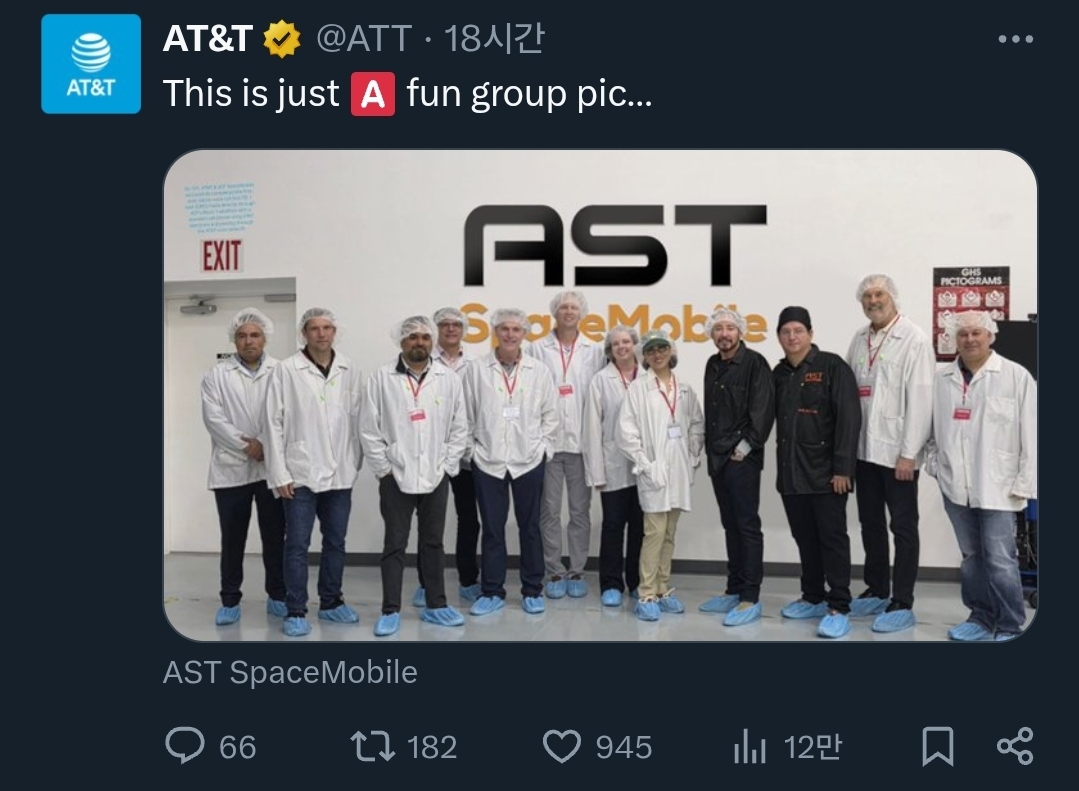Click the red A emoji in tweet
Image resolution: width=1079 pixels, height=791 pixels.
[x=373, y=94]
